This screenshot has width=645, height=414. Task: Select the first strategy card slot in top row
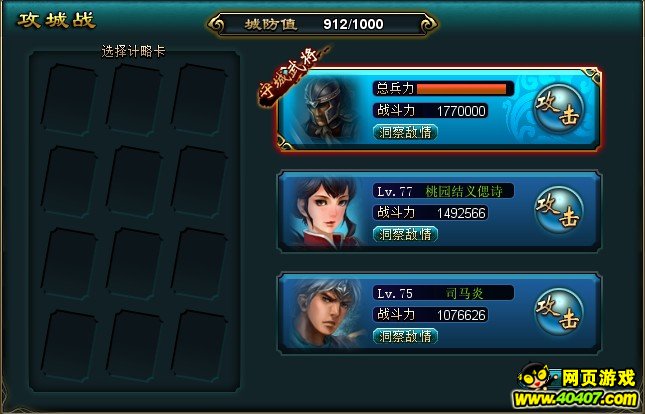[x=69, y=99]
